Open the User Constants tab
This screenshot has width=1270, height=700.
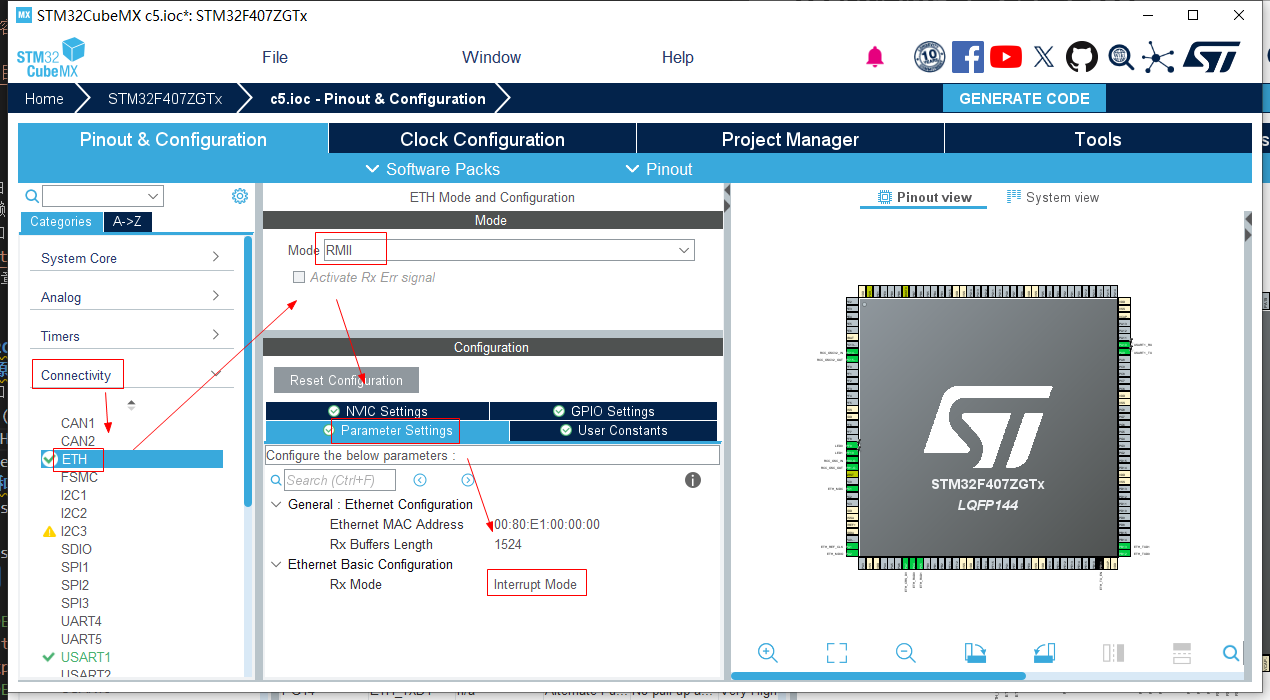click(x=613, y=430)
